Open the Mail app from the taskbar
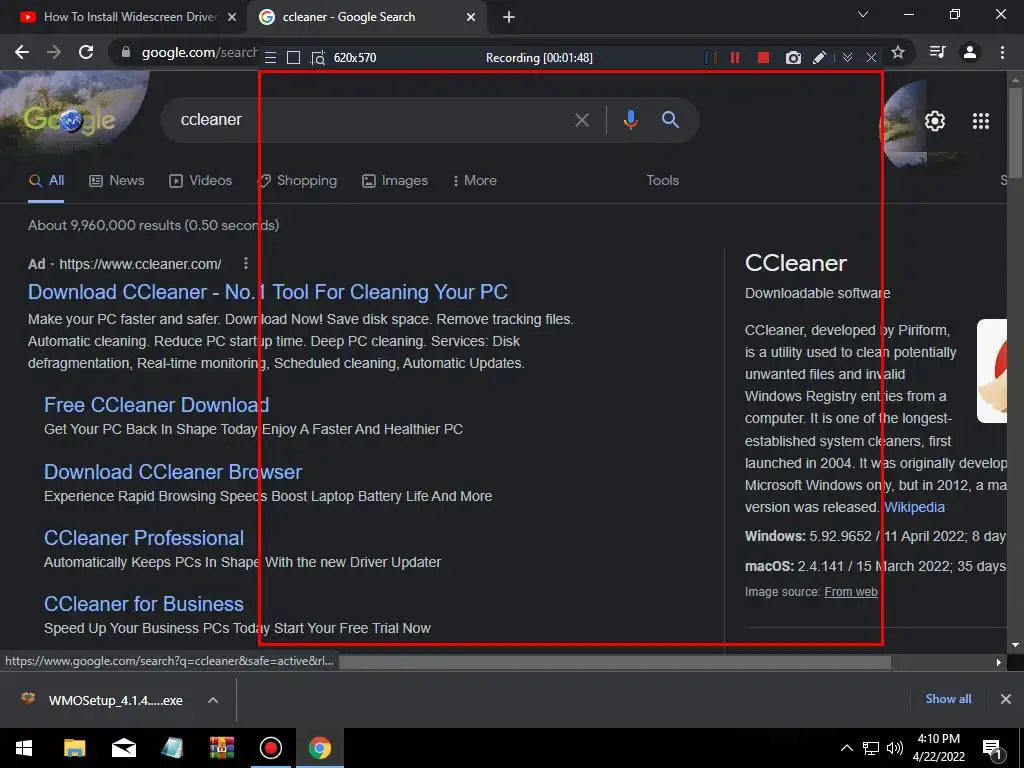The image size is (1024, 768). (123, 748)
